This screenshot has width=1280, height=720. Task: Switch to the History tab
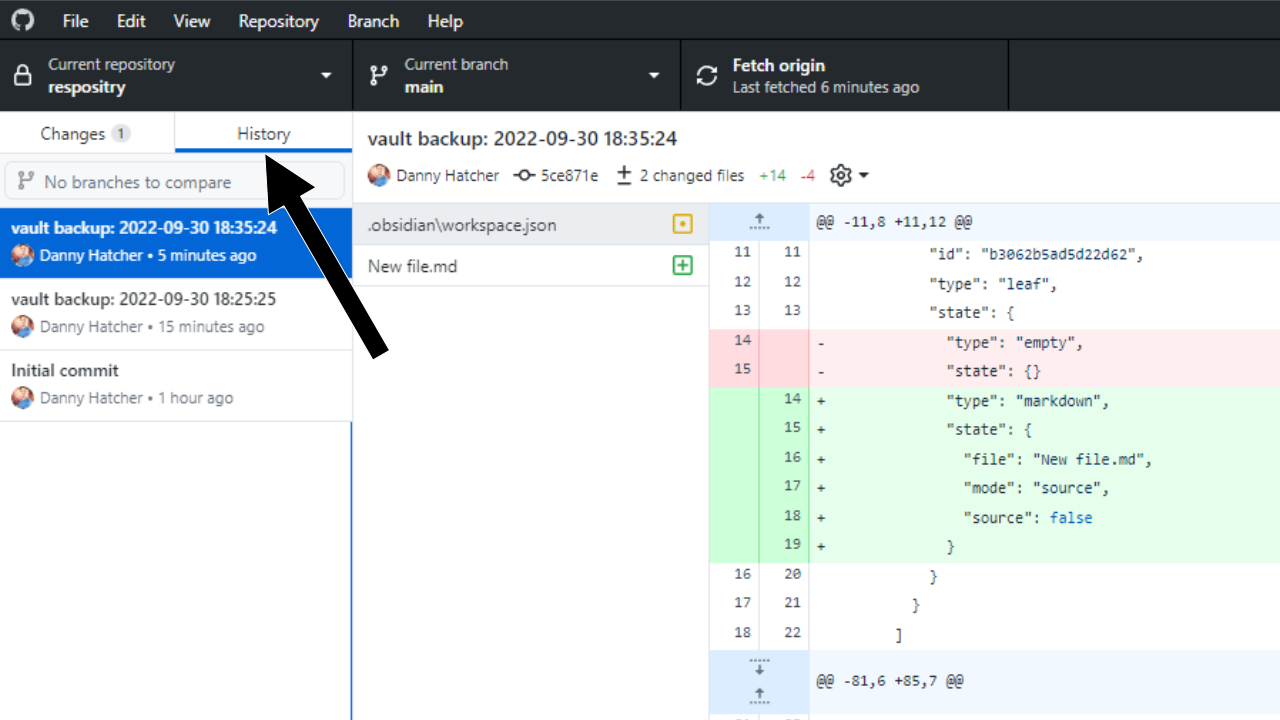(x=262, y=133)
